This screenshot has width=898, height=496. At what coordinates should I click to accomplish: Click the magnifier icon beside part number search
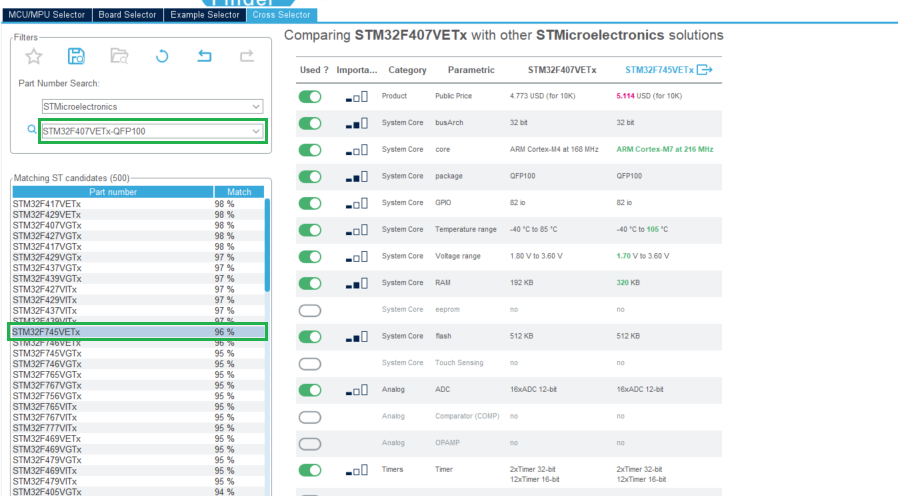click(32, 129)
